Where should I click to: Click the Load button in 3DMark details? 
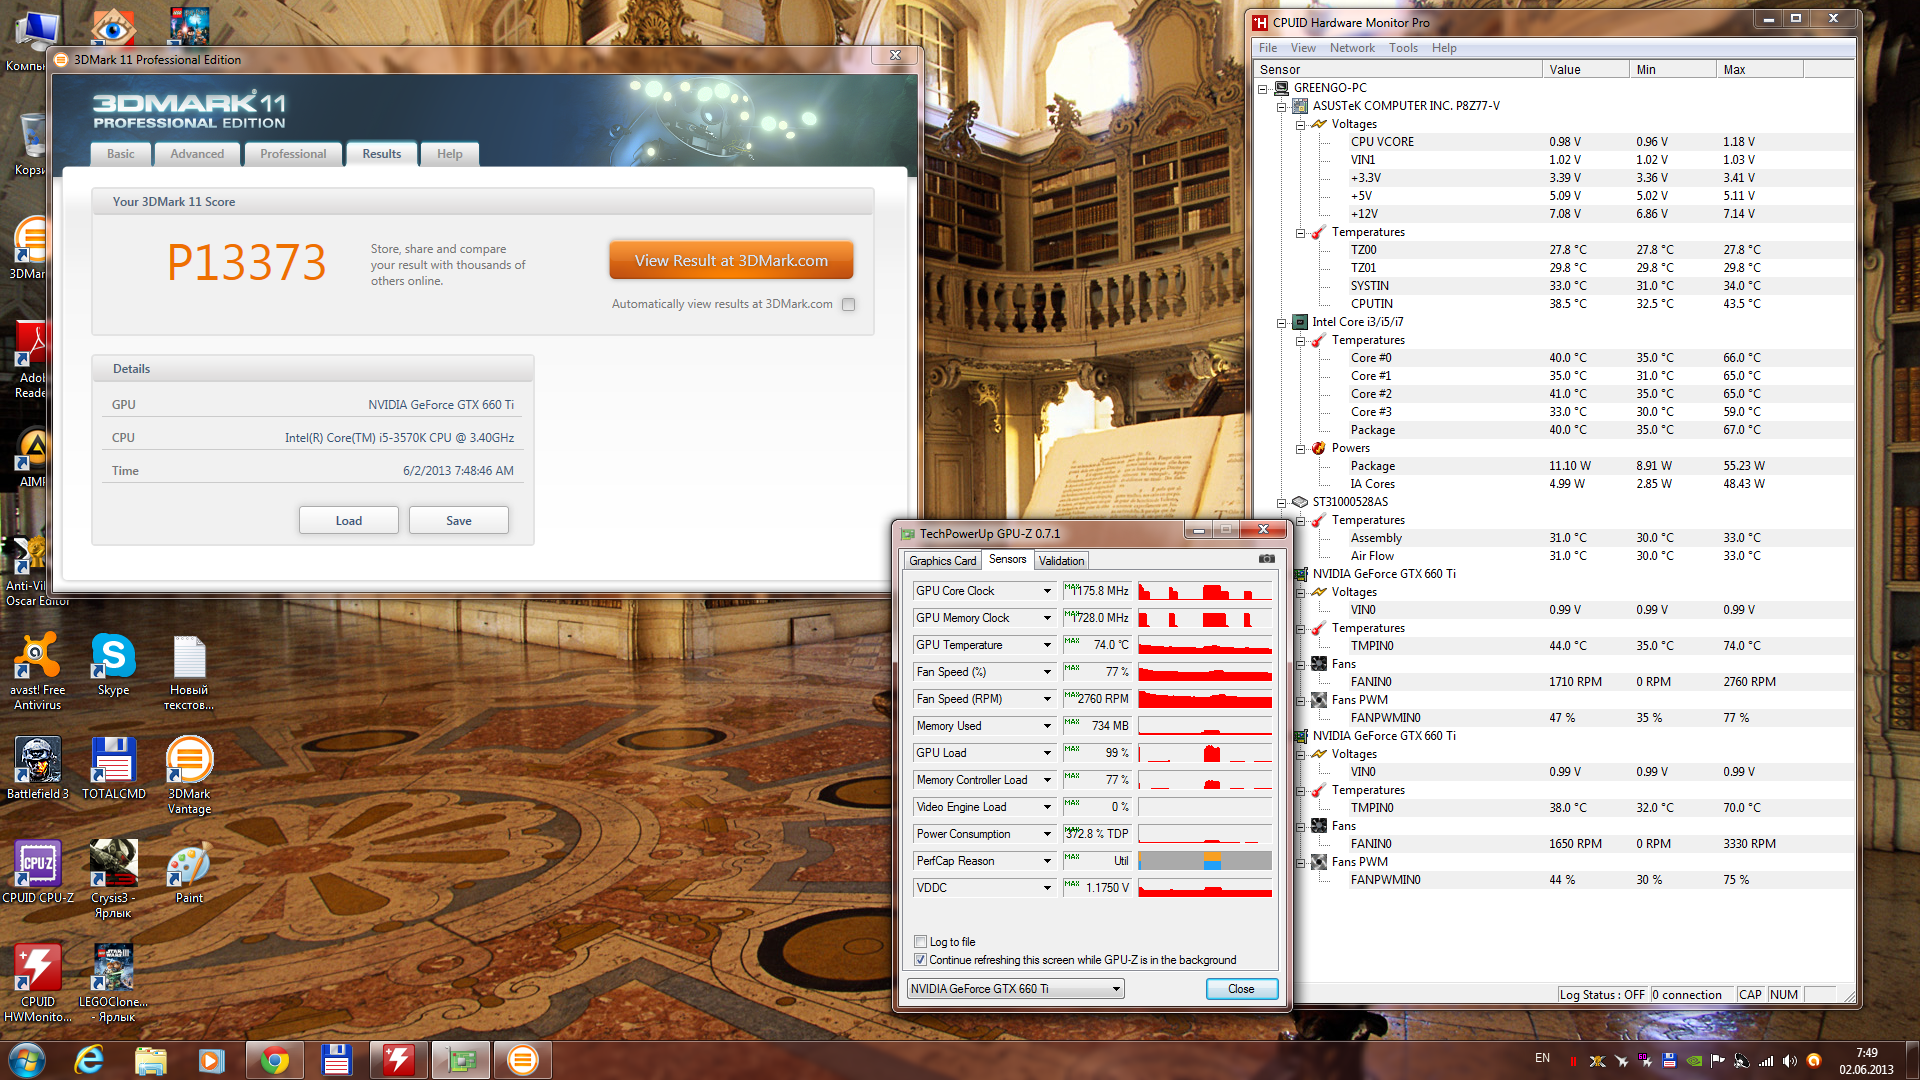[349, 520]
